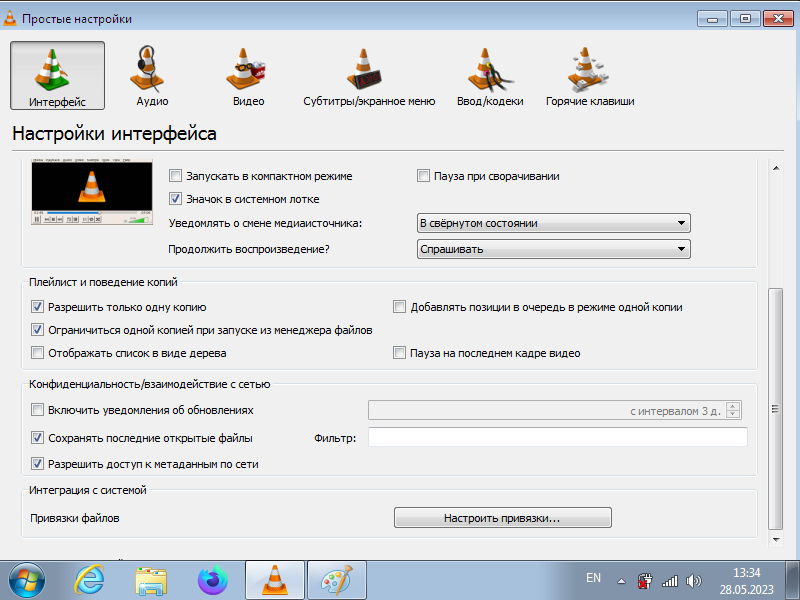Increase update interval with up arrow
The width and height of the screenshot is (800, 600).
(733, 406)
